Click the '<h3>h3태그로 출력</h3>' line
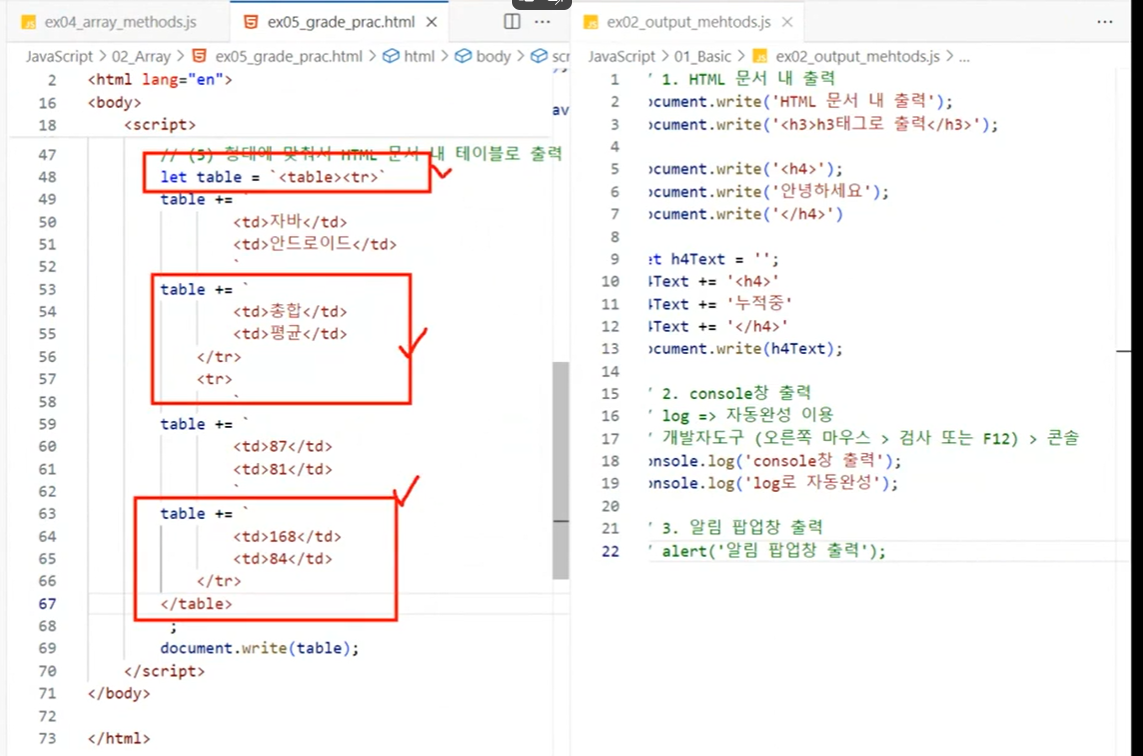Image resolution: width=1143 pixels, height=756 pixels. pos(823,124)
